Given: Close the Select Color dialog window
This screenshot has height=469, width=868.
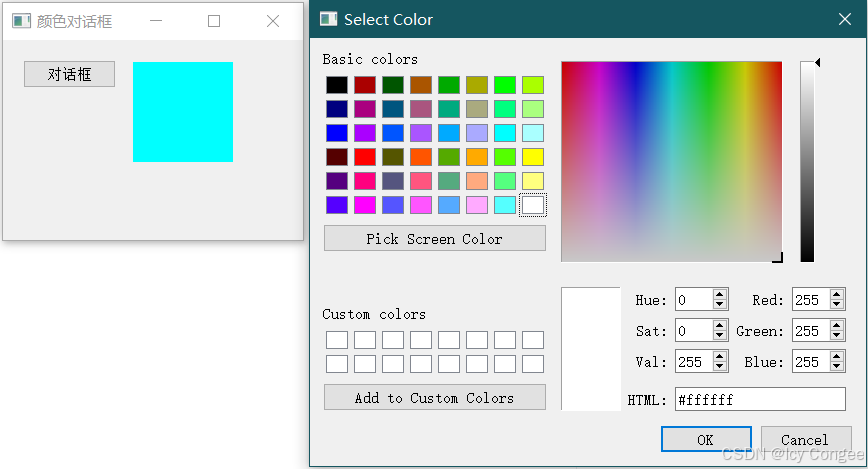Looking at the screenshot, I should pyautogui.click(x=844, y=19).
